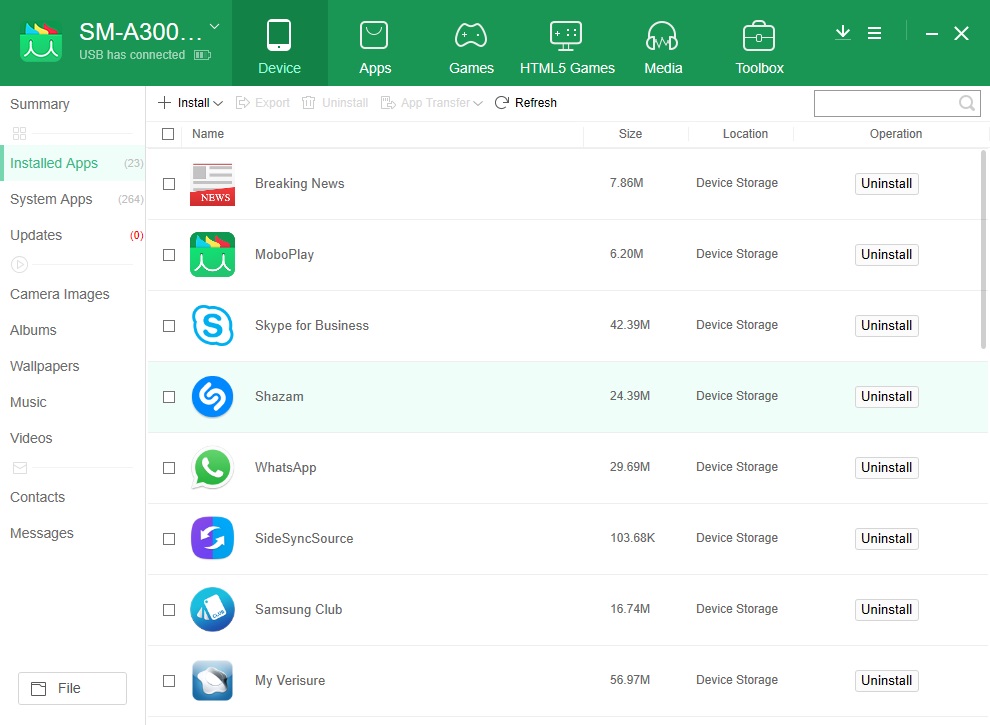Screen dimensions: 990x725
Task: Switch to the Apps section icon
Action: pyautogui.click(x=375, y=35)
